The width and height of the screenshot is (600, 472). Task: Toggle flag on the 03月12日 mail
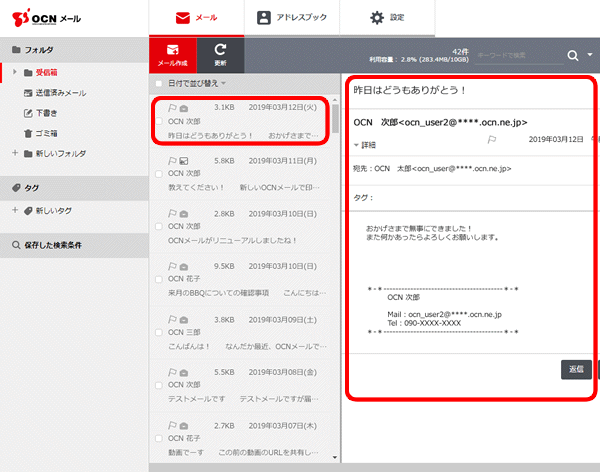point(172,108)
